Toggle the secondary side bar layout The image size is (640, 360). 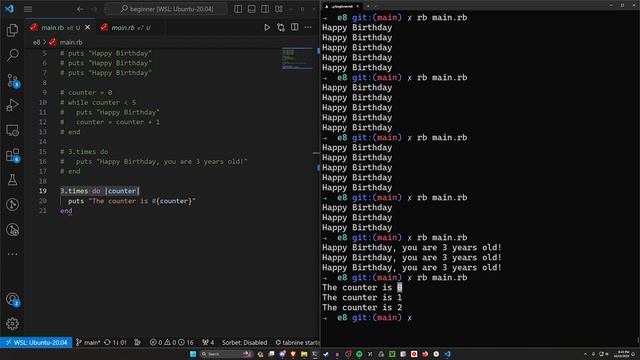coord(265,9)
